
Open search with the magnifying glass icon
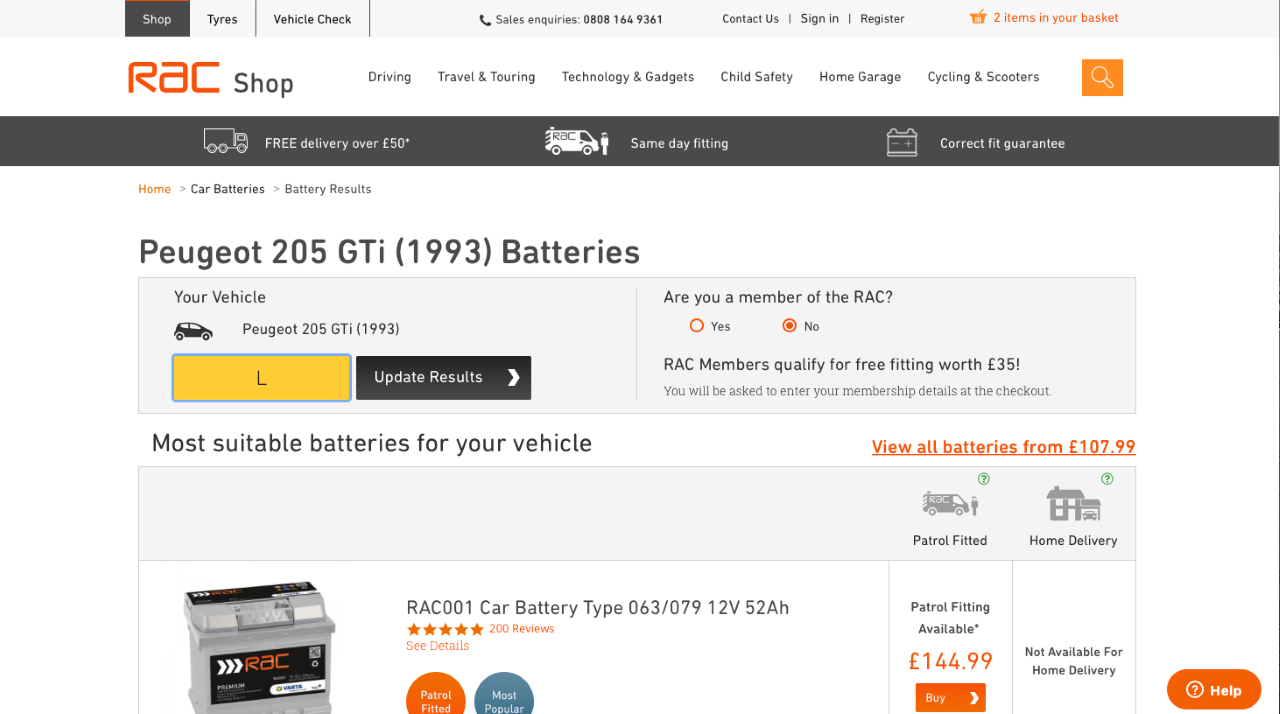coord(1102,76)
